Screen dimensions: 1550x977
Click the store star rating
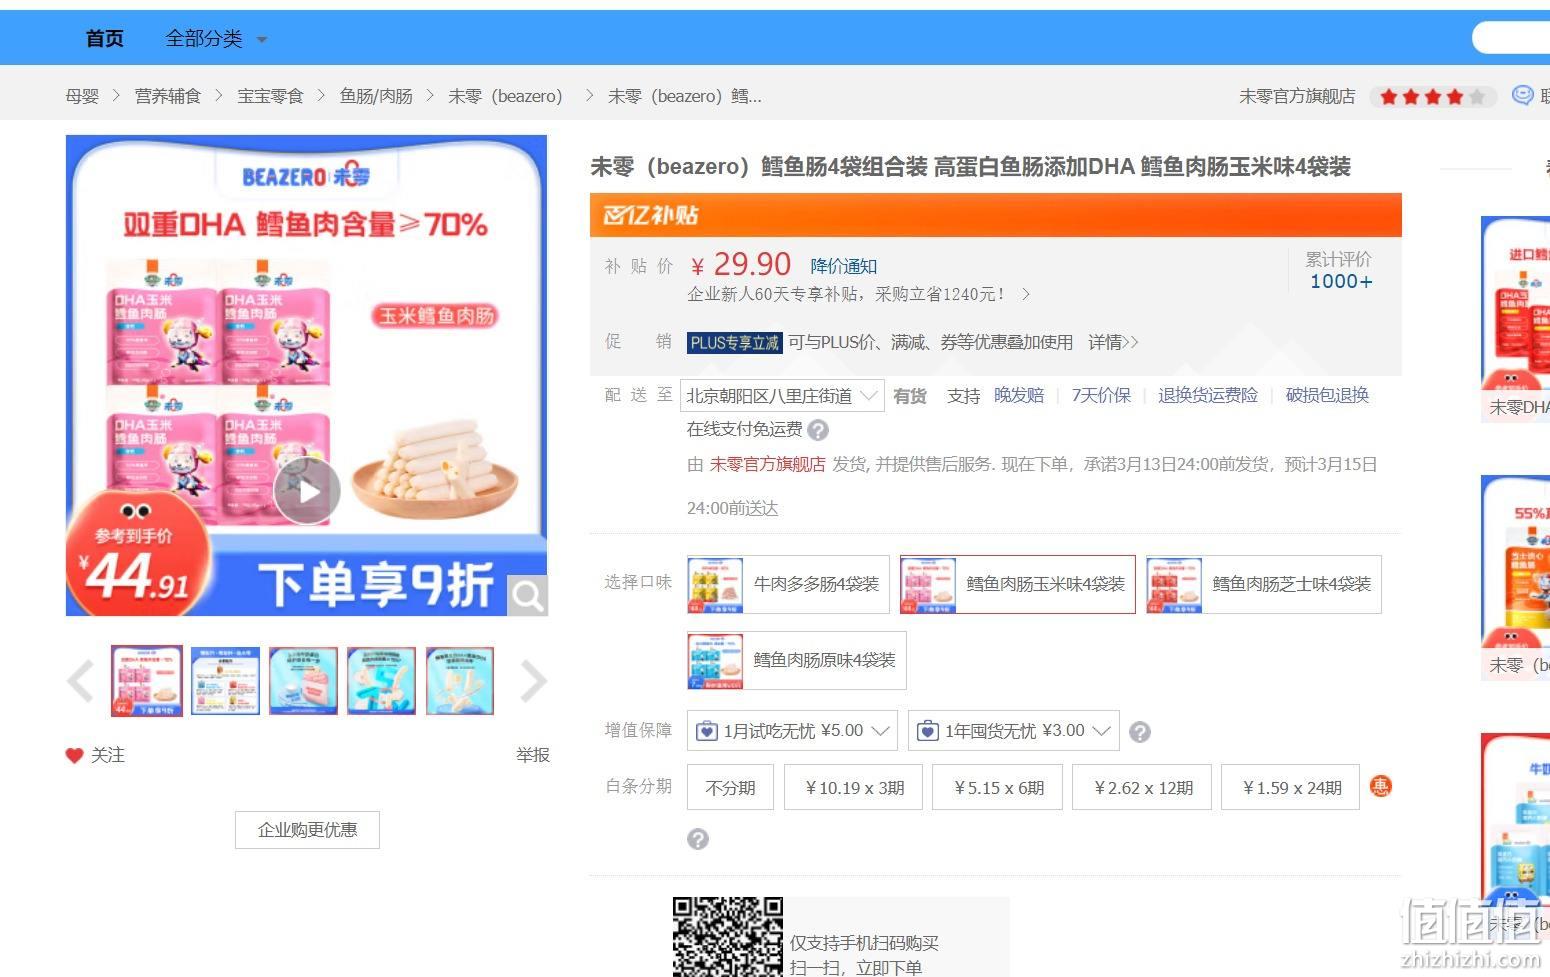[x=1432, y=97]
